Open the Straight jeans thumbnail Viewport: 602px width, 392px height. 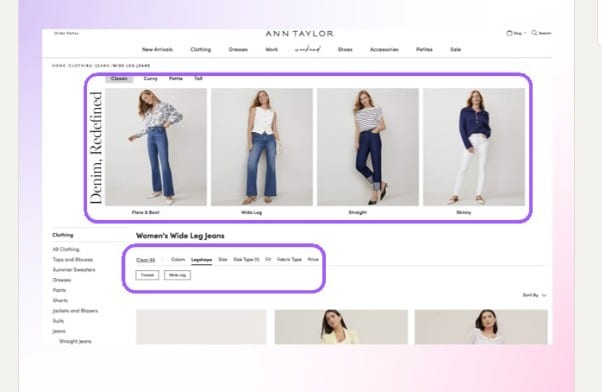click(x=368, y=147)
